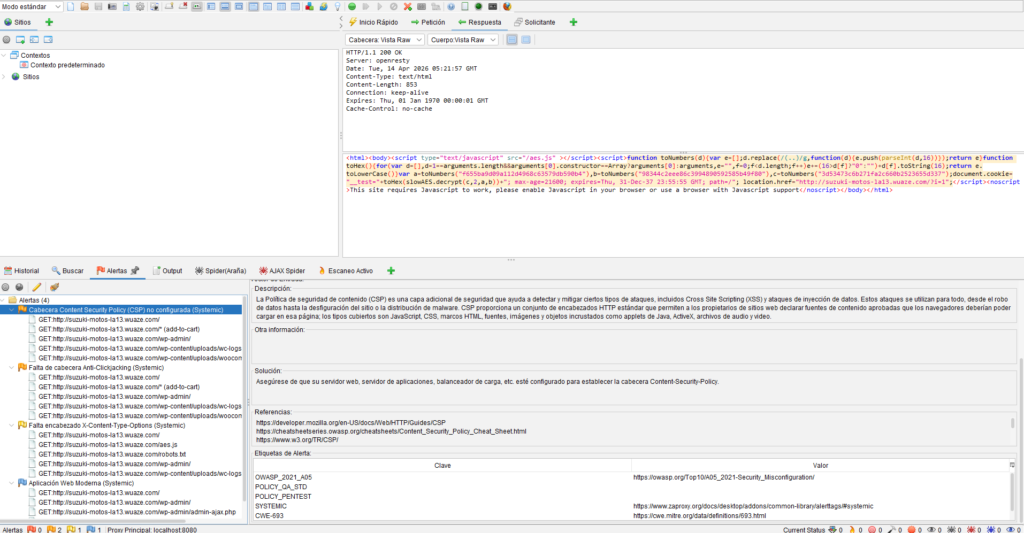Click the cheatsheetseries.owasp.org reference link
1024x533 pixels.
click(x=391, y=431)
